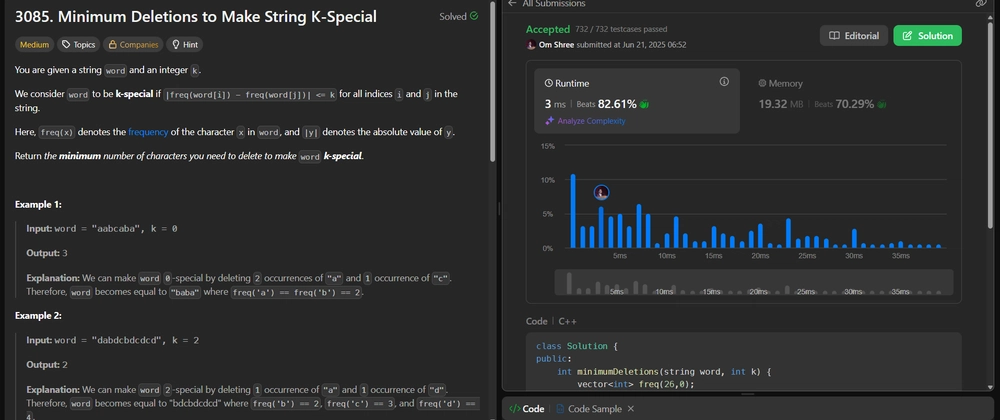Expand the Topics tag
This screenshot has height=420, width=1000.
click(x=78, y=45)
